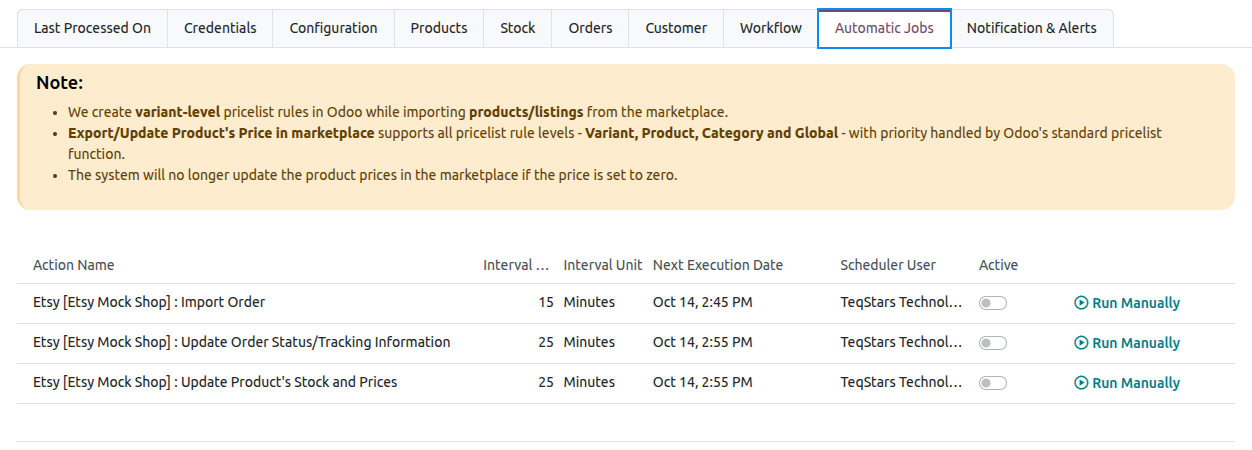Switch to the Customer tab
Screen dimensions: 1252x450
(x=676, y=28)
